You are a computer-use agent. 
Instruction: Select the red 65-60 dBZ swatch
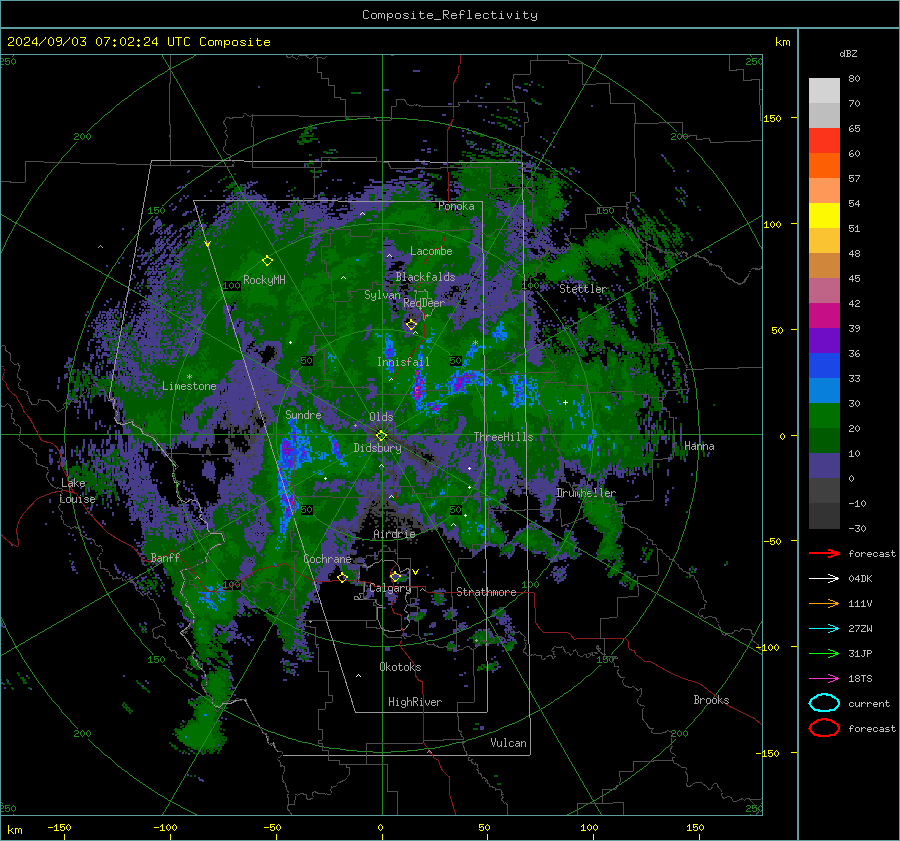[x=824, y=140]
